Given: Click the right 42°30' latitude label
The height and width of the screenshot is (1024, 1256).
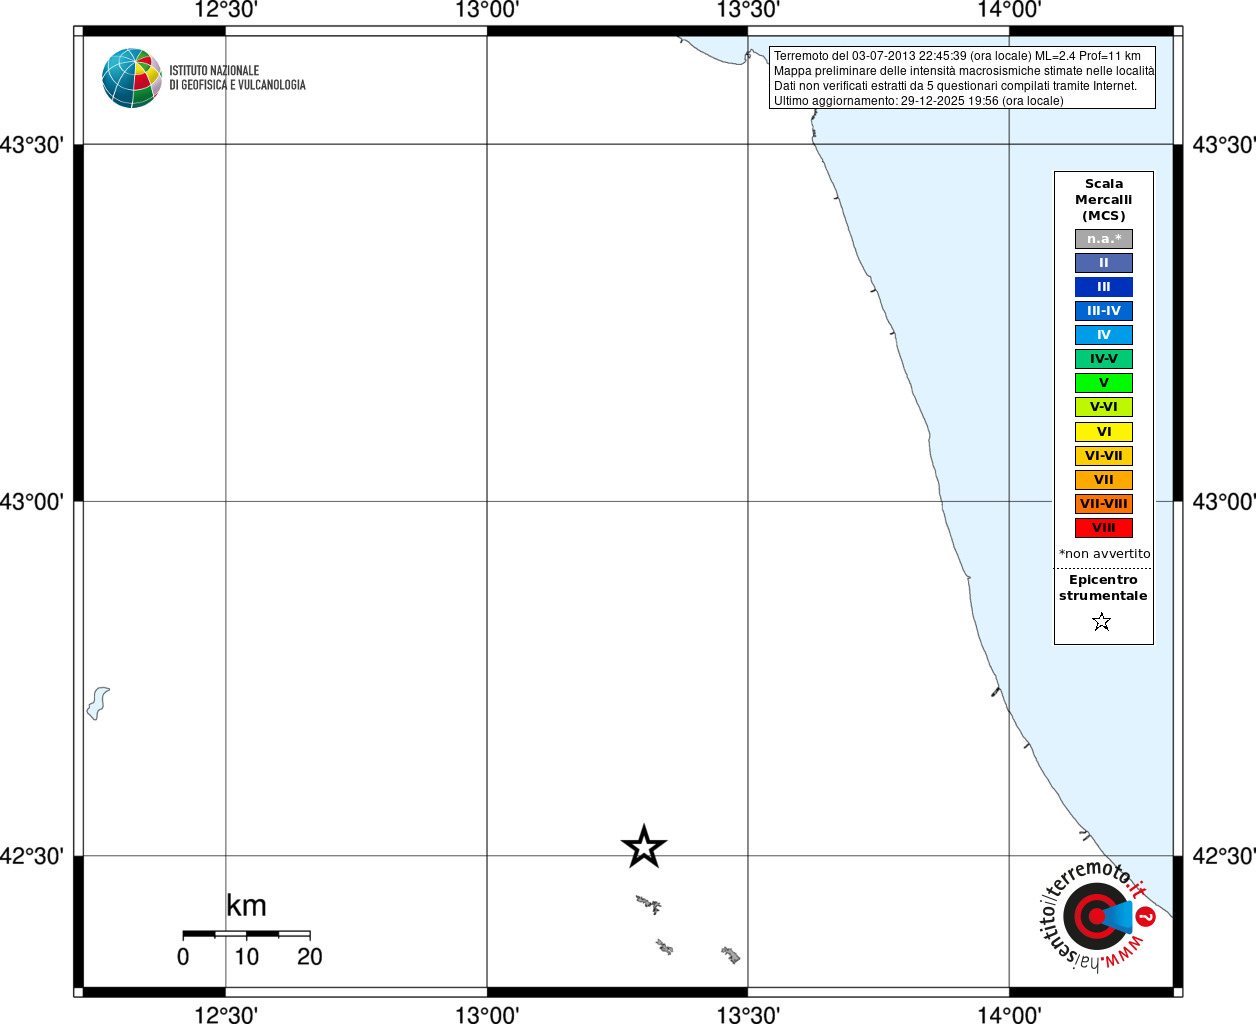Looking at the screenshot, I should pyautogui.click(x=1224, y=856).
